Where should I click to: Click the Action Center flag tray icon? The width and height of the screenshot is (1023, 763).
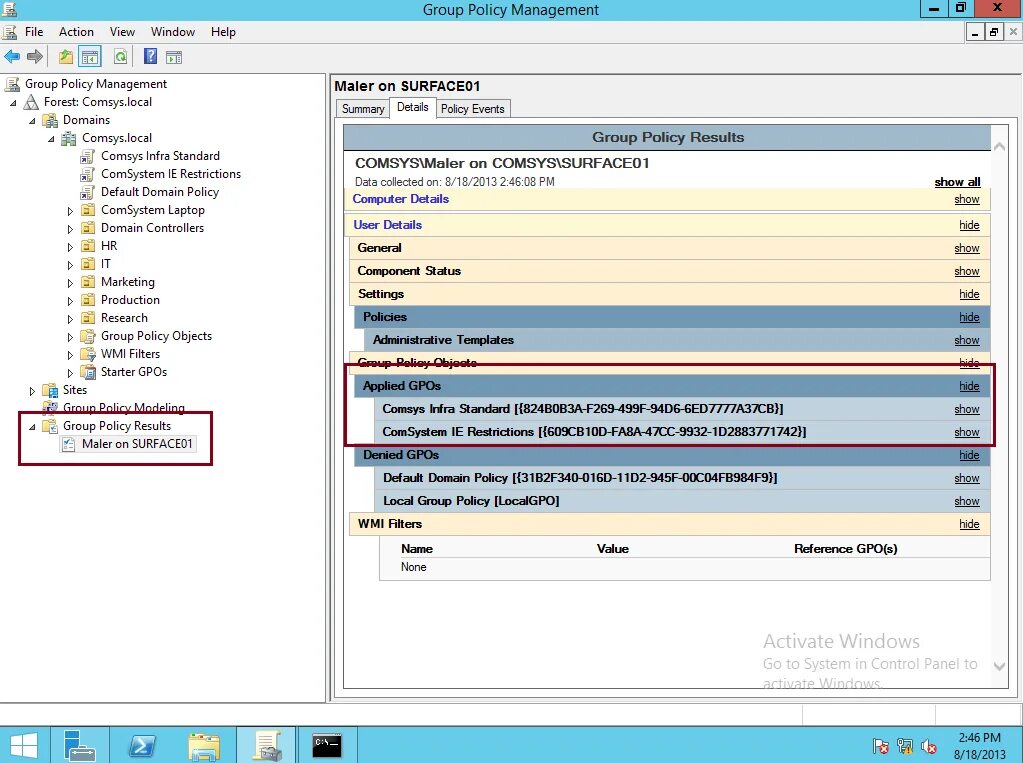[x=881, y=745]
